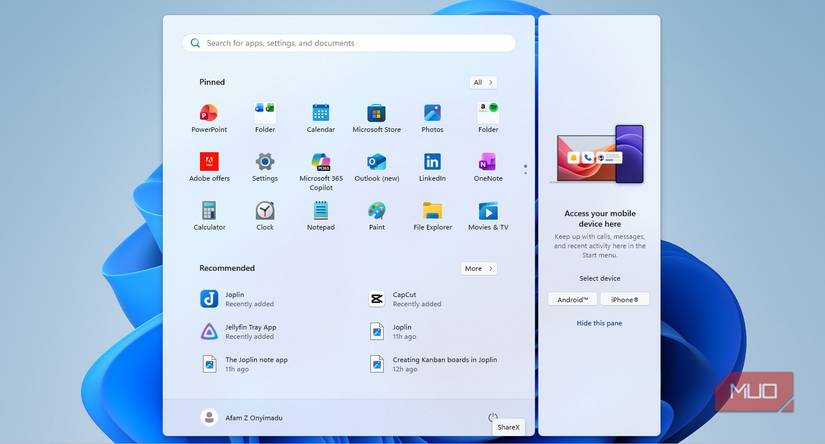Screen dimensions: 825x444
Task: Launch Paint
Action: tap(377, 216)
